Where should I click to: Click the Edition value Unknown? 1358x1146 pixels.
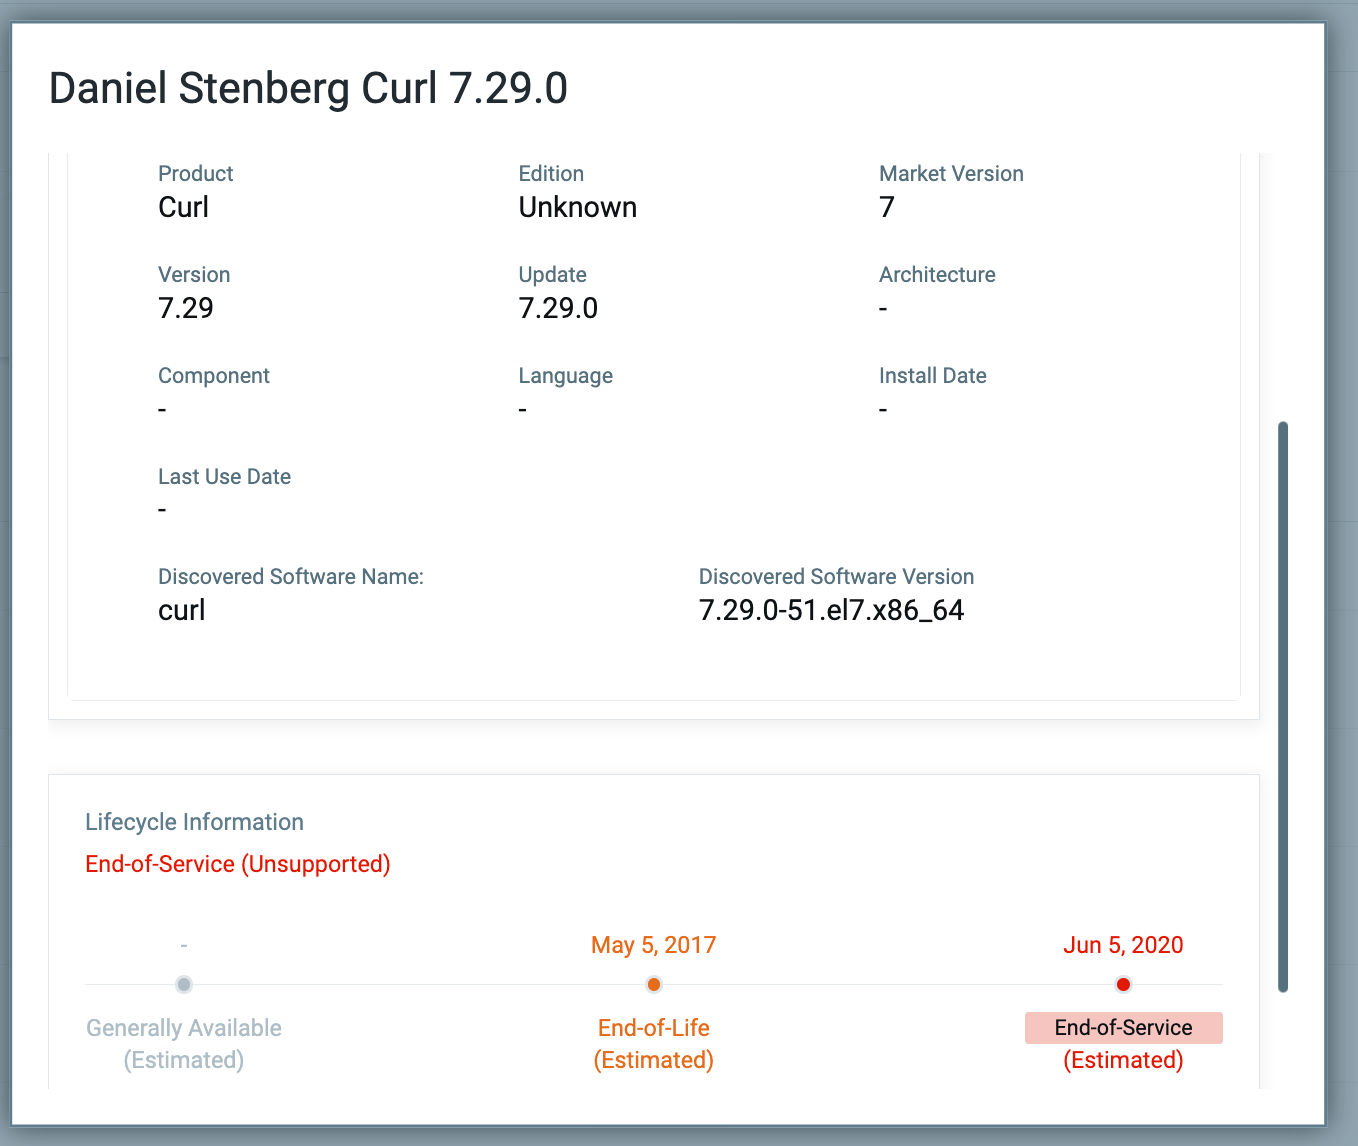[578, 207]
